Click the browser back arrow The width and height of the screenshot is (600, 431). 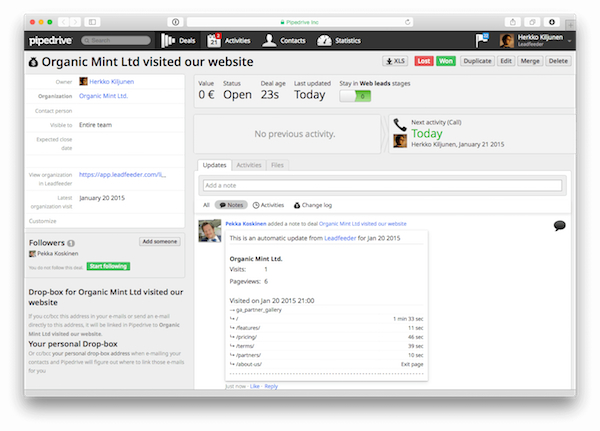[x=64, y=22]
